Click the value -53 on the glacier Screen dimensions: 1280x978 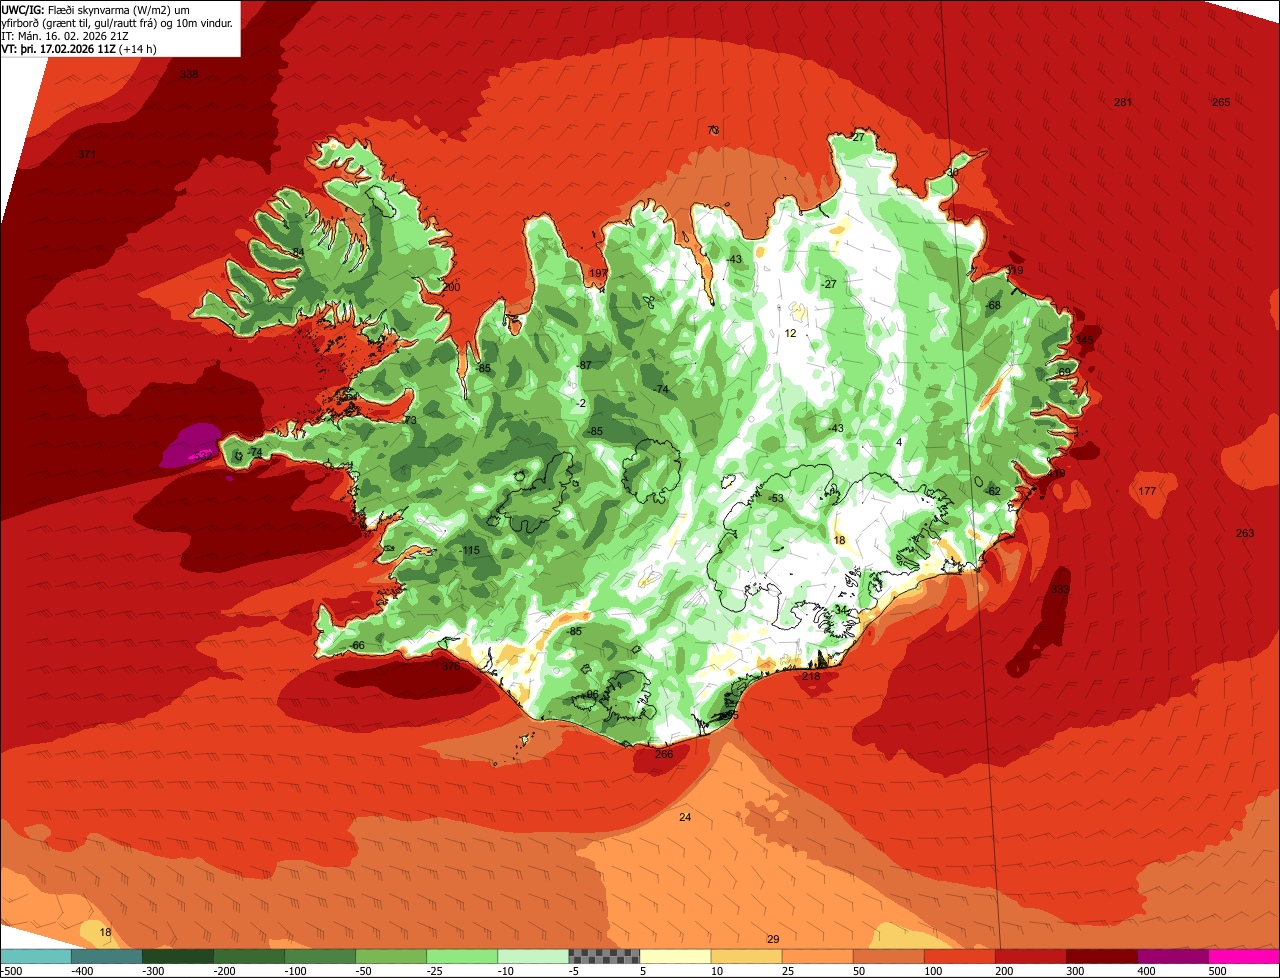click(x=775, y=498)
